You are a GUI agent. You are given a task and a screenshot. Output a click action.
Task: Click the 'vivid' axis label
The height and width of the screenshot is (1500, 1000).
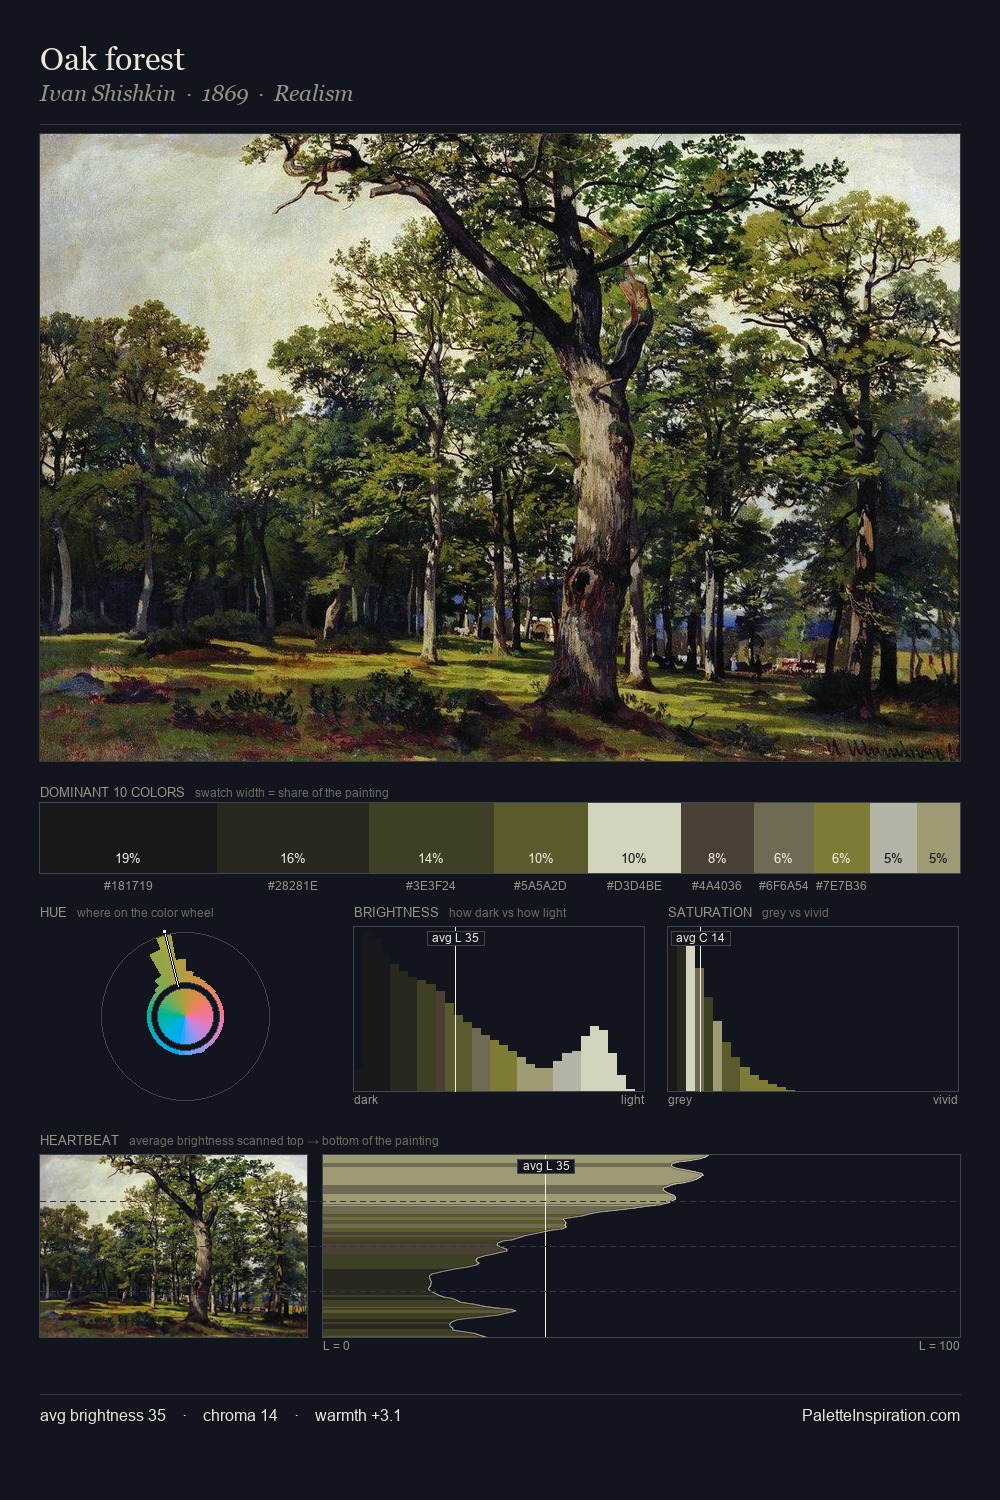click(945, 1100)
